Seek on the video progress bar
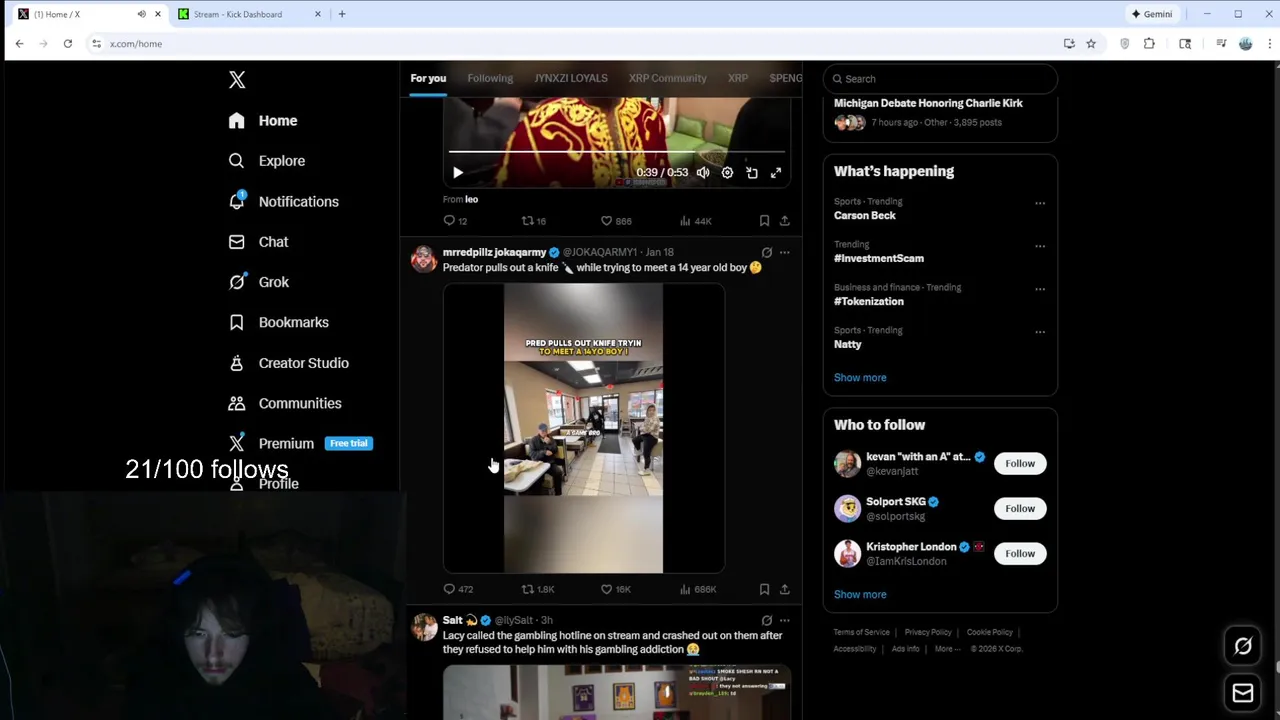Image resolution: width=1280 pixels, height=720 pixels. (x=616, y=152)
